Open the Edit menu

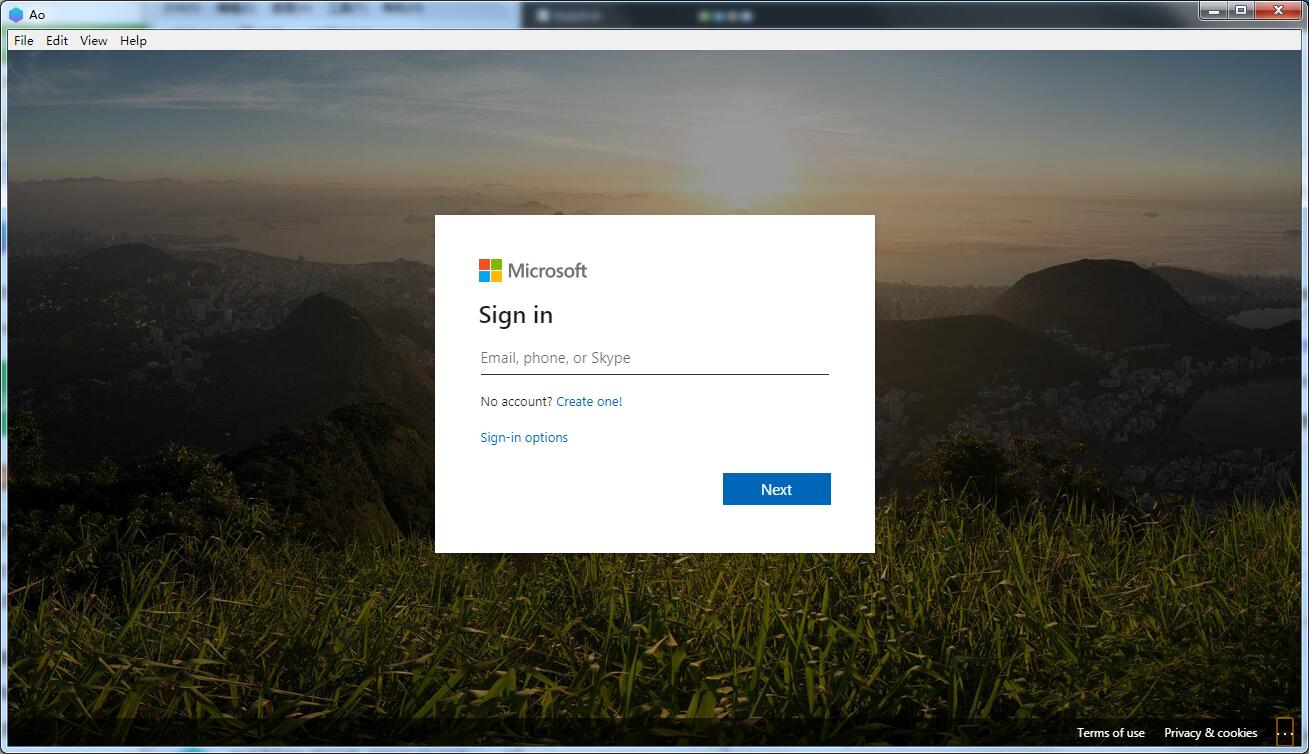point(57,41)
